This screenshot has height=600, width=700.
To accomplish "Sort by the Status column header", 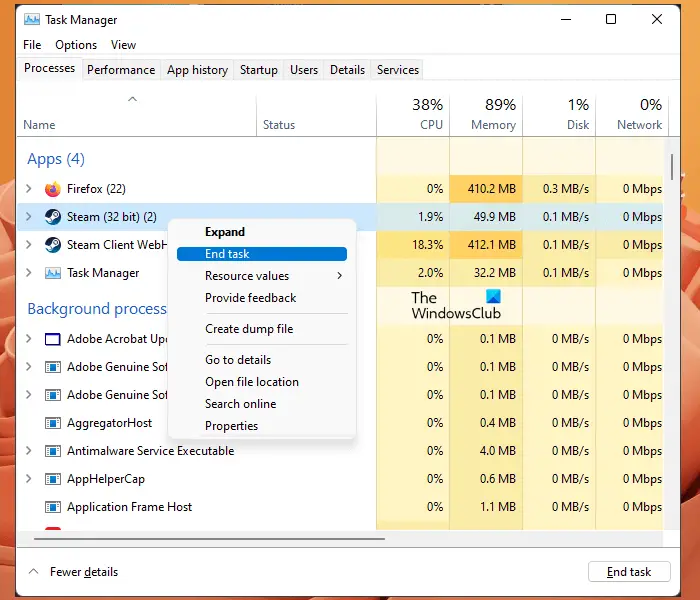I will pos(317,115).
